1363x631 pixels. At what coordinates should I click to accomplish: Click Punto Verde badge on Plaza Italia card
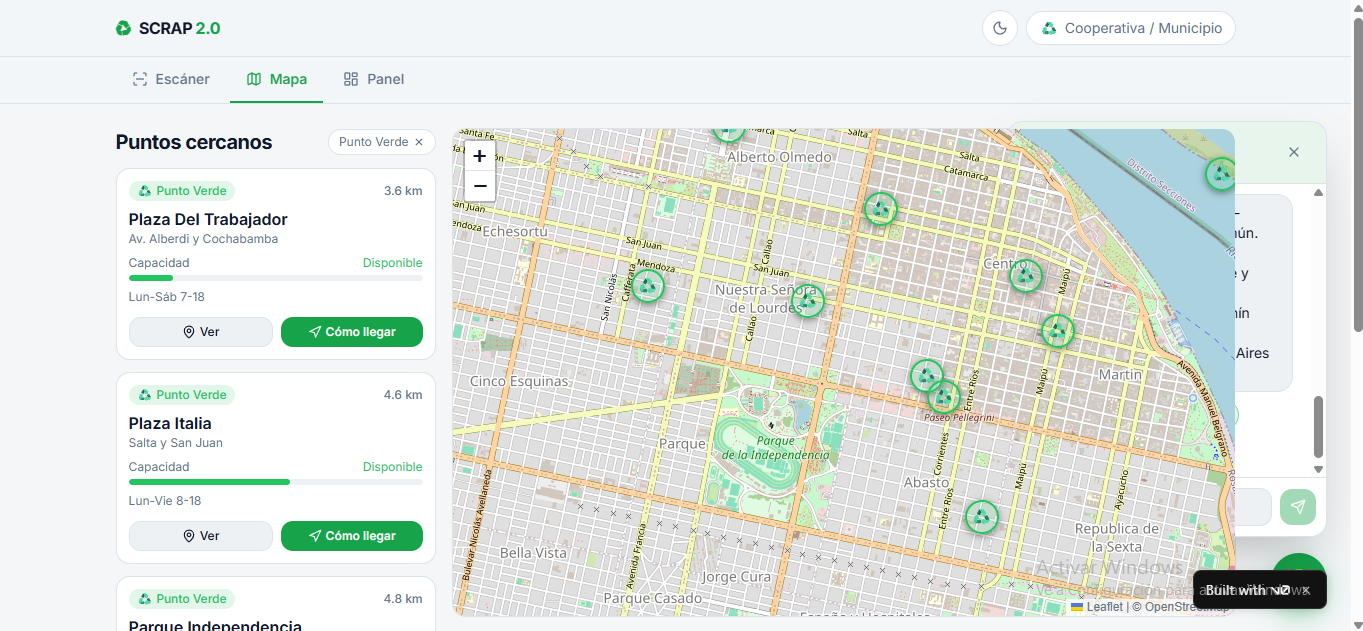click(x=182, y=395)
